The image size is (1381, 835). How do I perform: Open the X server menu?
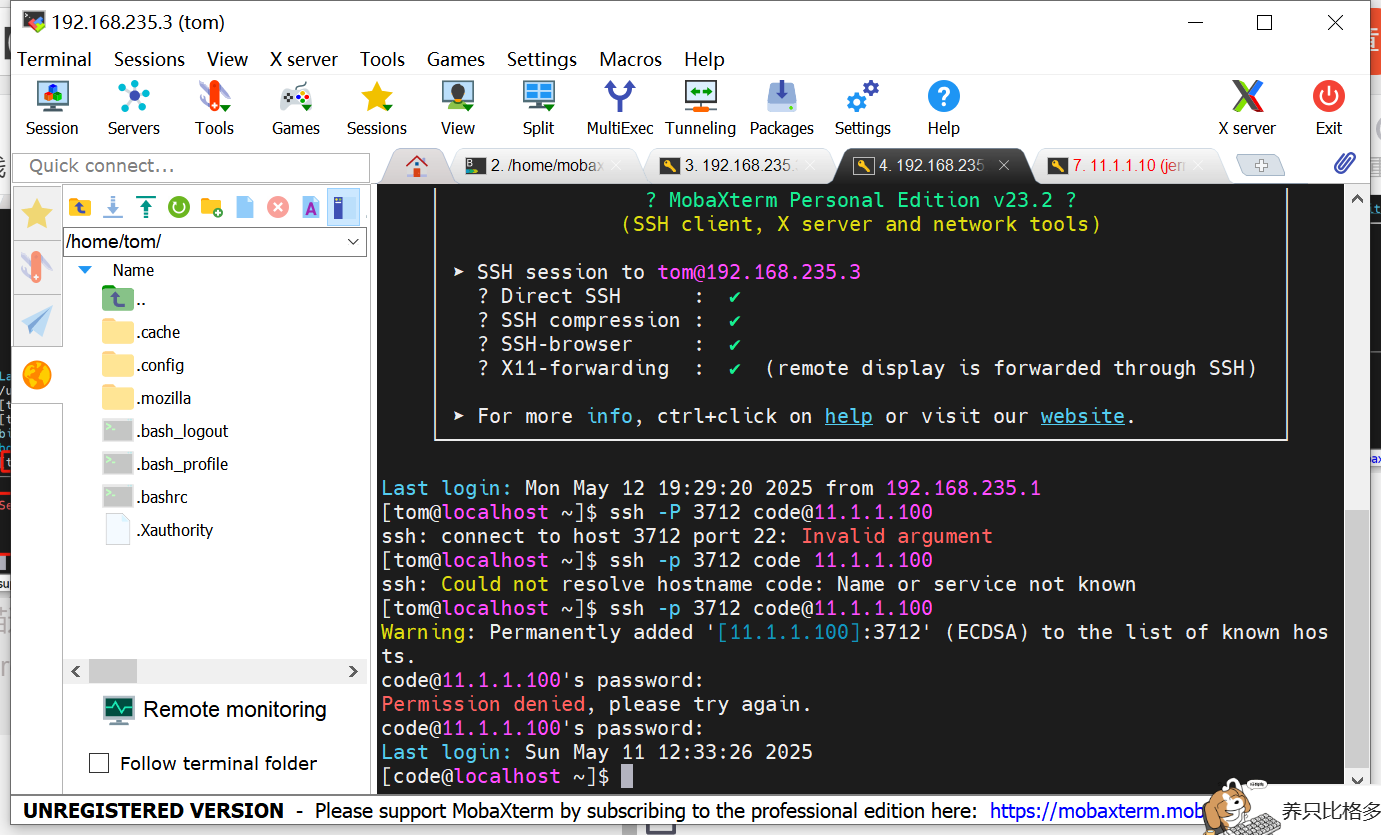point(304,59)
